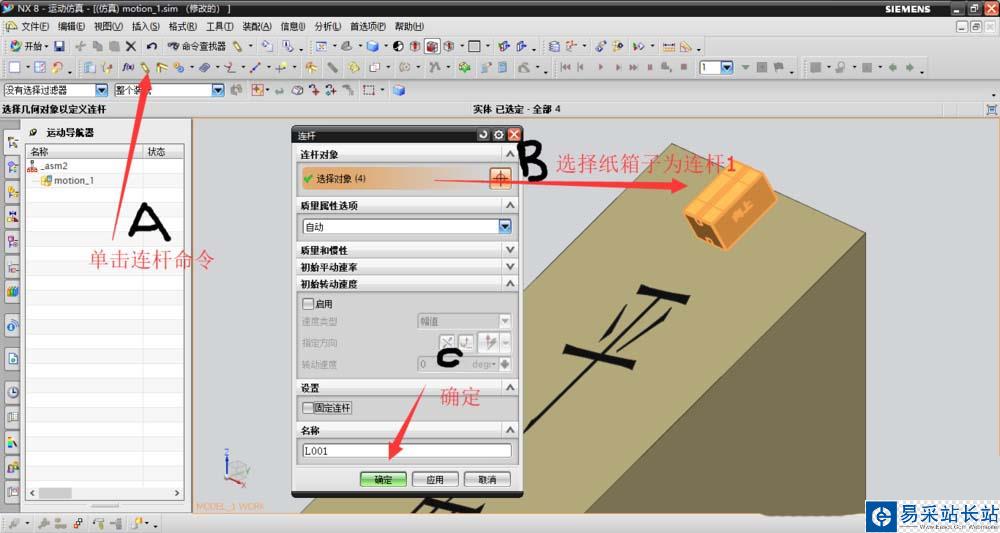Viewport: 1000px width, 533px height.
Task: Collapse the 质量属性选项 section
Action: click(x=510, y=205)
